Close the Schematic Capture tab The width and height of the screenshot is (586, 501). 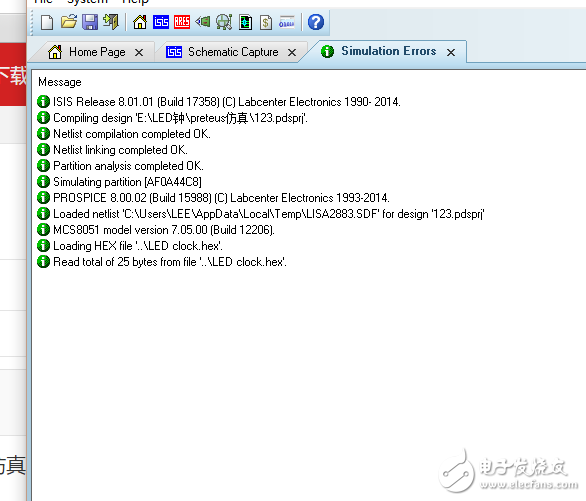click(x=292, y=53)
